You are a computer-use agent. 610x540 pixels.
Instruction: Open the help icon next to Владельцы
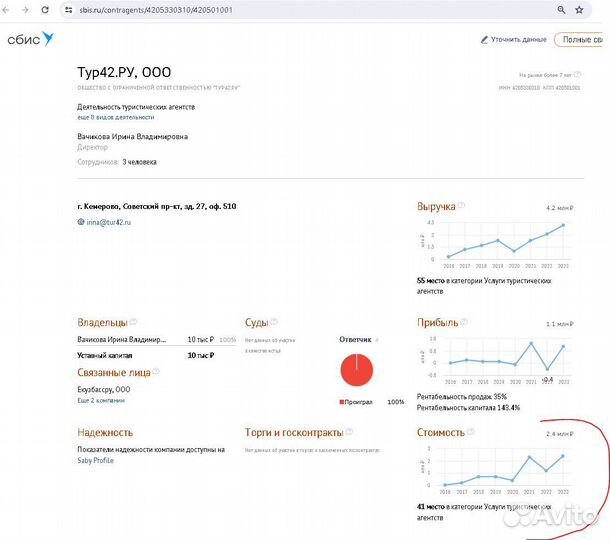point(133,321)
